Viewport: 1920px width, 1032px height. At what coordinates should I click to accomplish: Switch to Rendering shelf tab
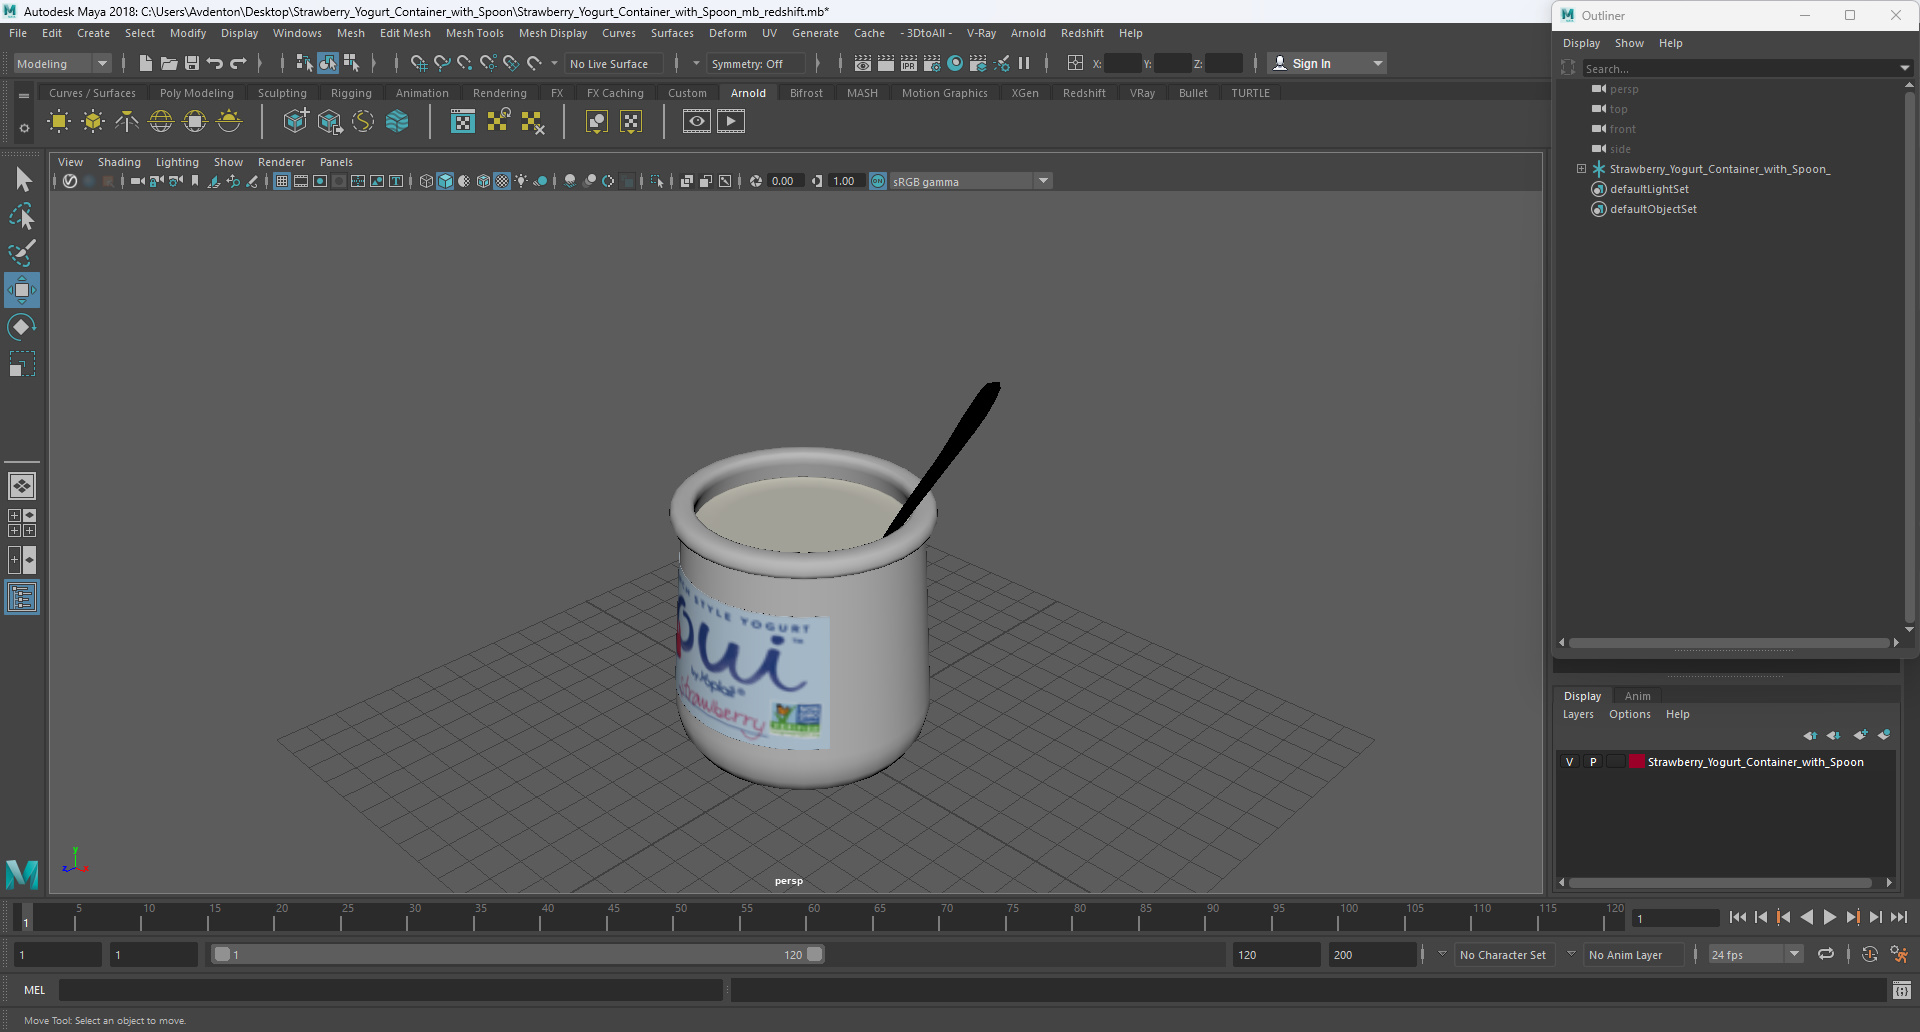[x=499, y=93]
